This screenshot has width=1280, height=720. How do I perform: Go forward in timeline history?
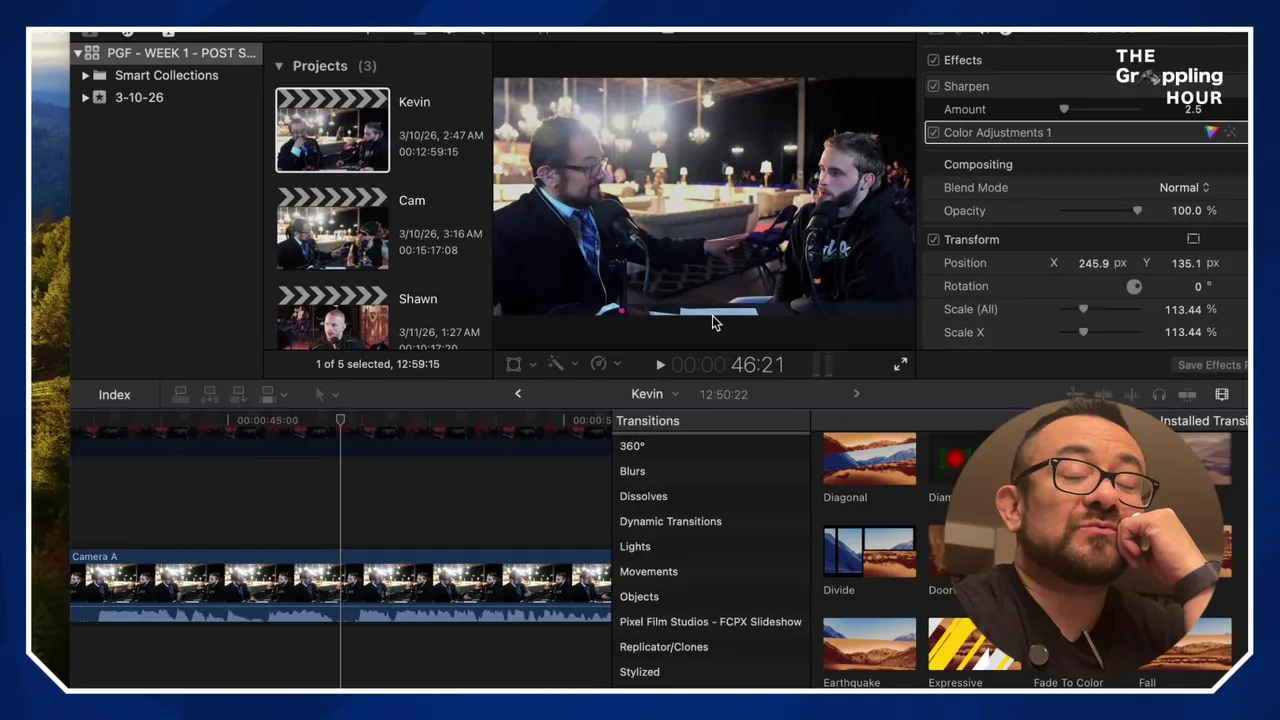click(x=856, y=394)
